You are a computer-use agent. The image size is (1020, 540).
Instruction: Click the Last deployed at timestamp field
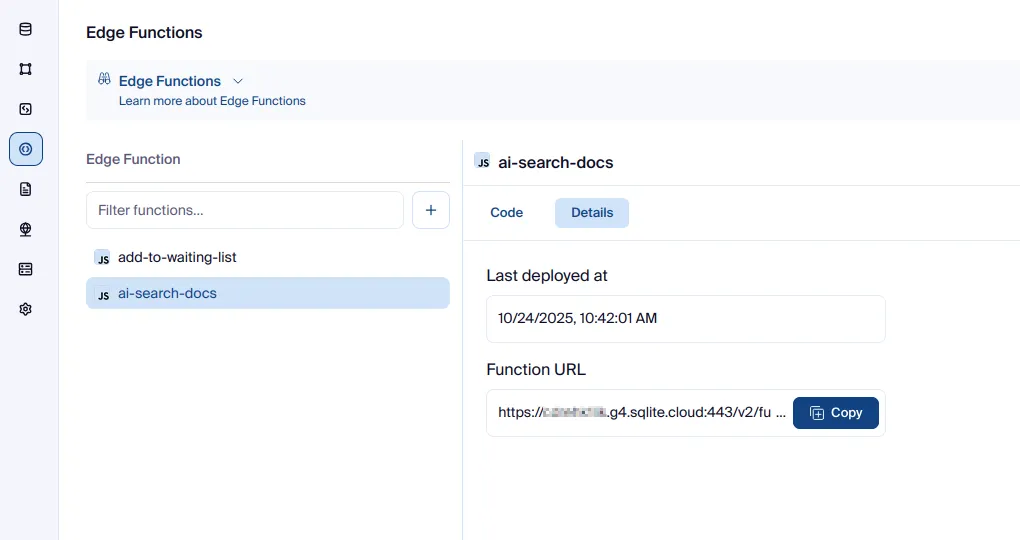coord(685,319)
